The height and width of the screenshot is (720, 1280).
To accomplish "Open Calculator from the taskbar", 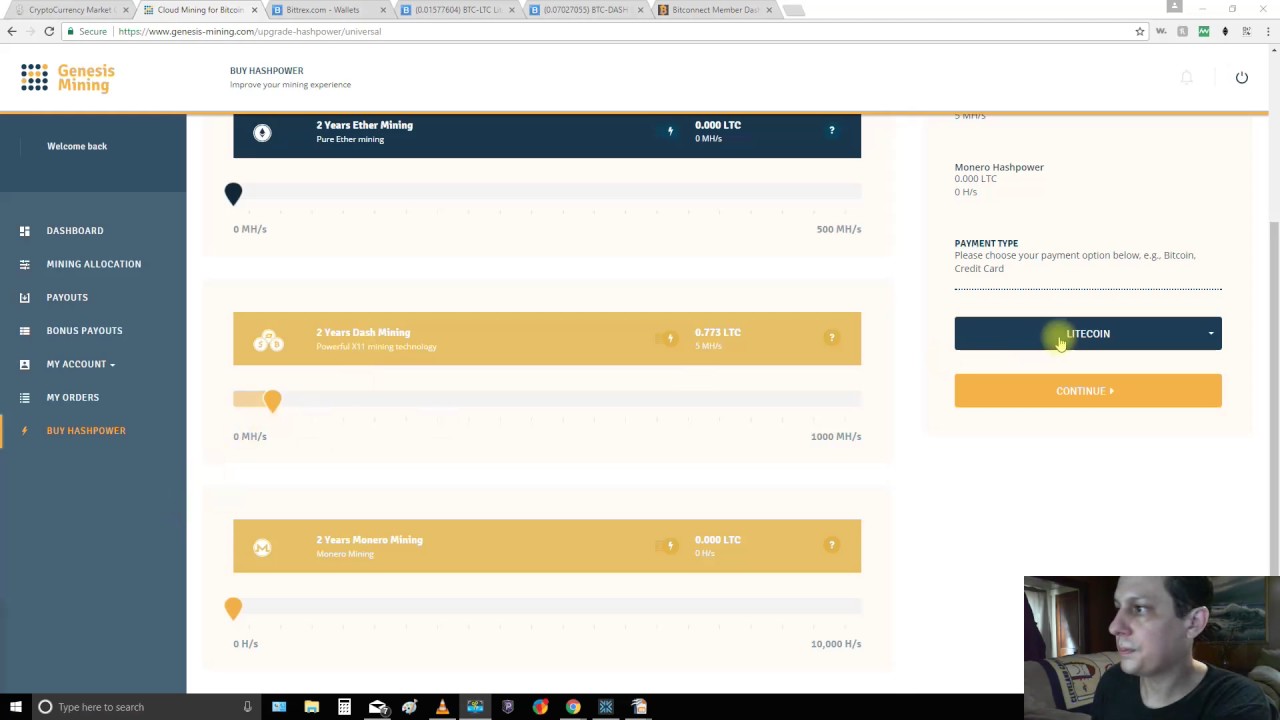I will [x=344, y=707].
